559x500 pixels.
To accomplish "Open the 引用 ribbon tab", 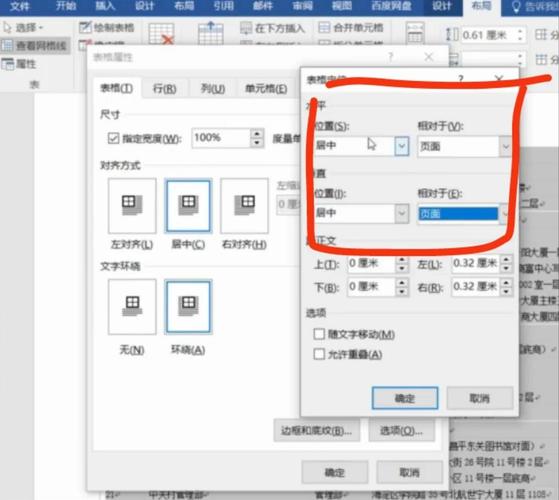I will 224,6.
